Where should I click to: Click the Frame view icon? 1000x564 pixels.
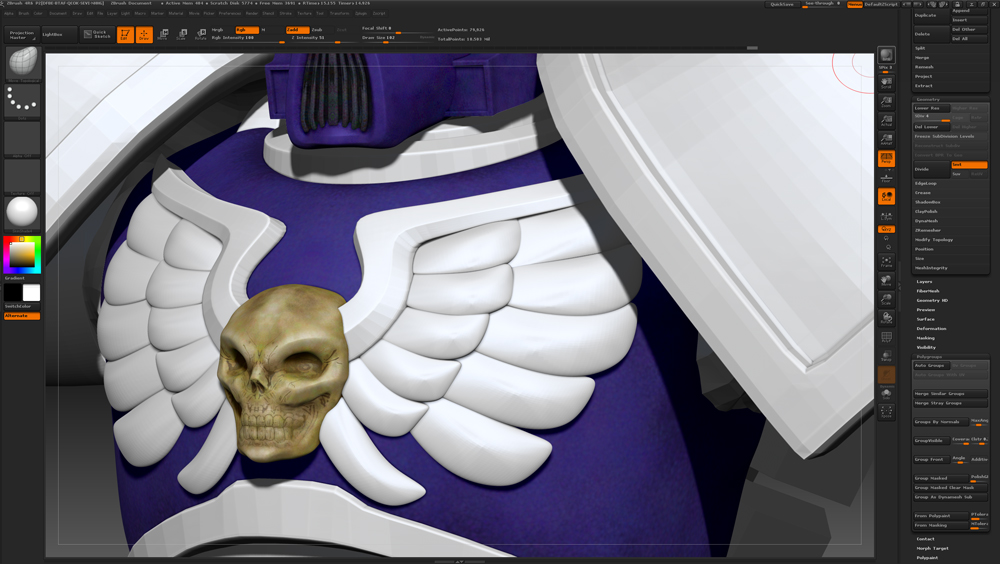(886, 262)
